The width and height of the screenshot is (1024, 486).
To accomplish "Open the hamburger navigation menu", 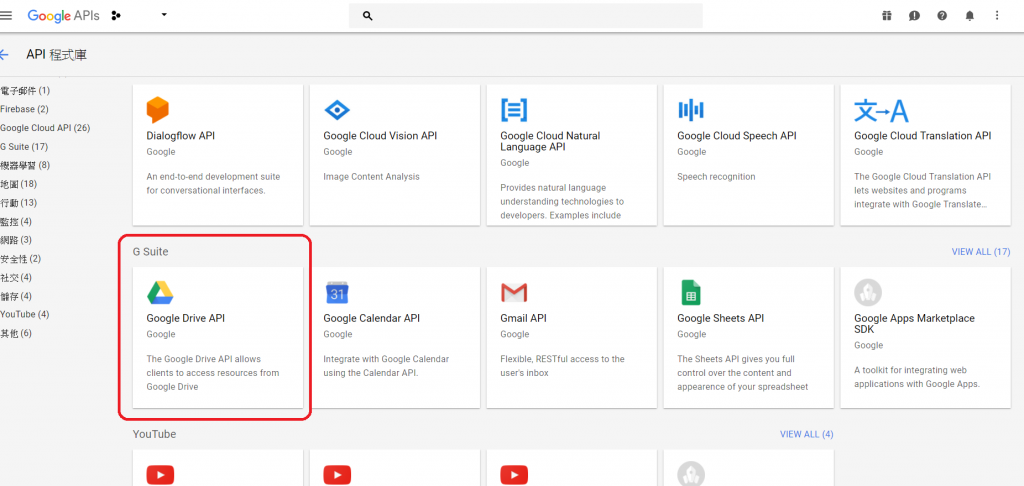I will point(6,15).
